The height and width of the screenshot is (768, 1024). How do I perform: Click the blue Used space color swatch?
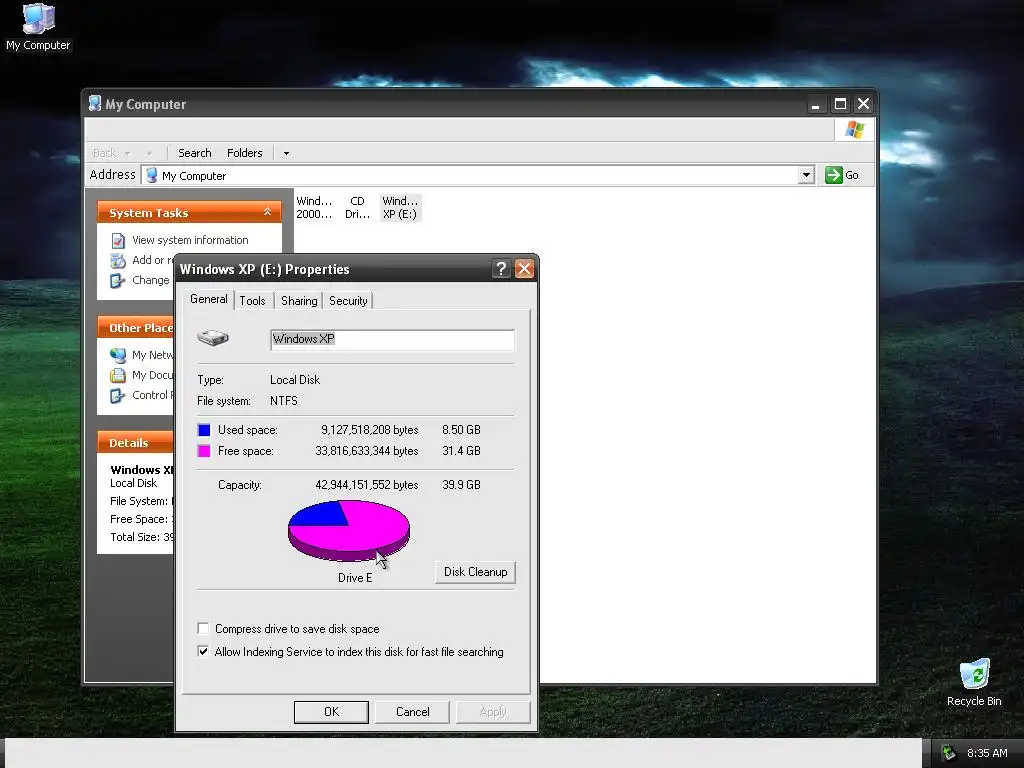pos(204,430)
